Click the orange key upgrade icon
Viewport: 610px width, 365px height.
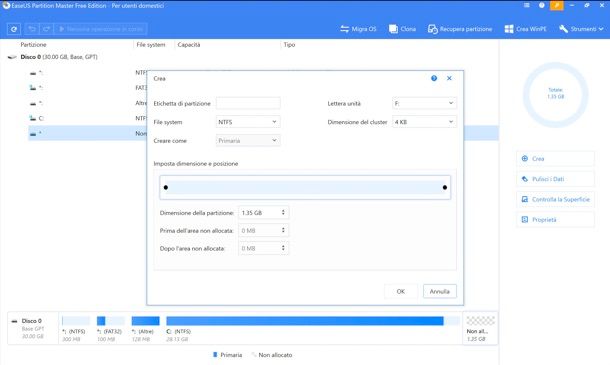(557, 5)
